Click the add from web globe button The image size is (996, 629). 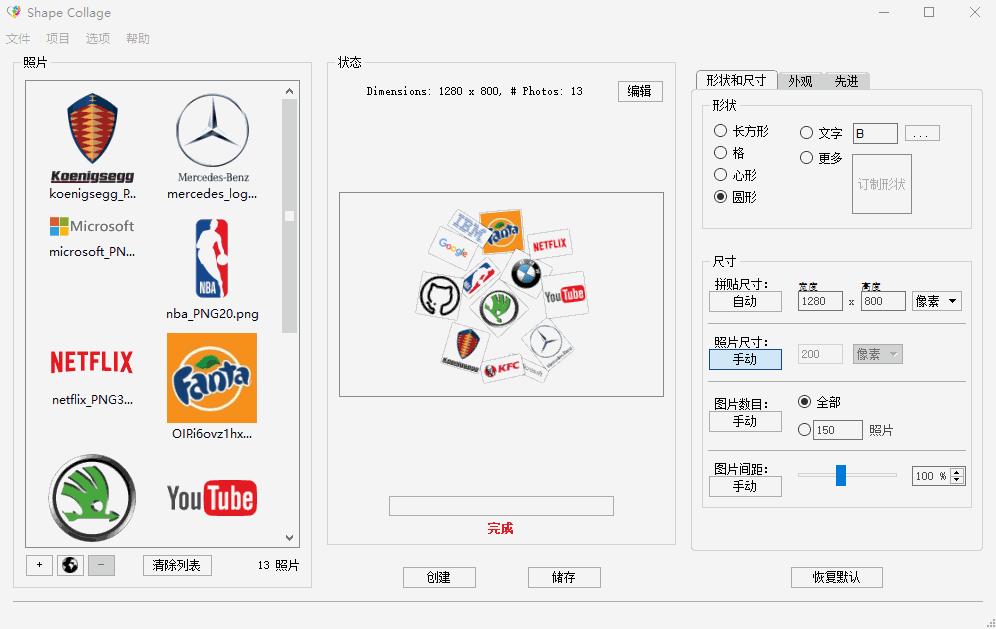pyautogui.click(x=71, y=565)
